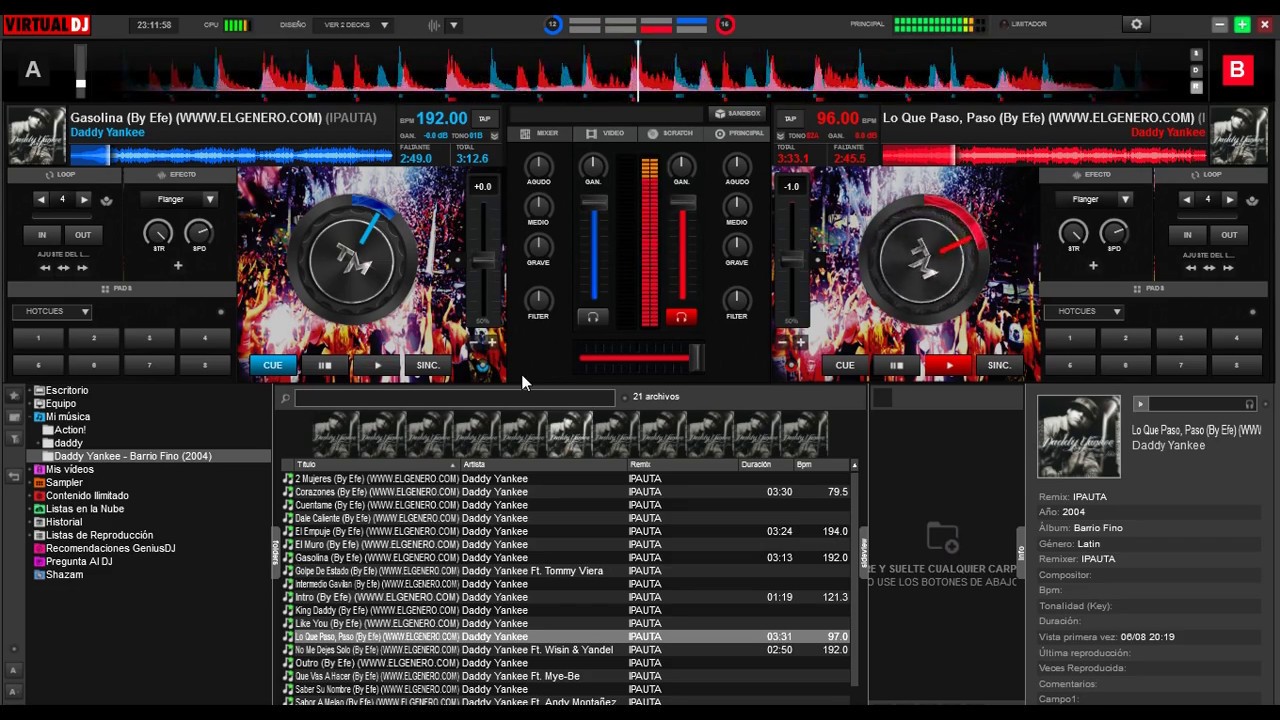1280x720 pixels.
Task: Click the info panel play preview icon
Action: 1140,404
